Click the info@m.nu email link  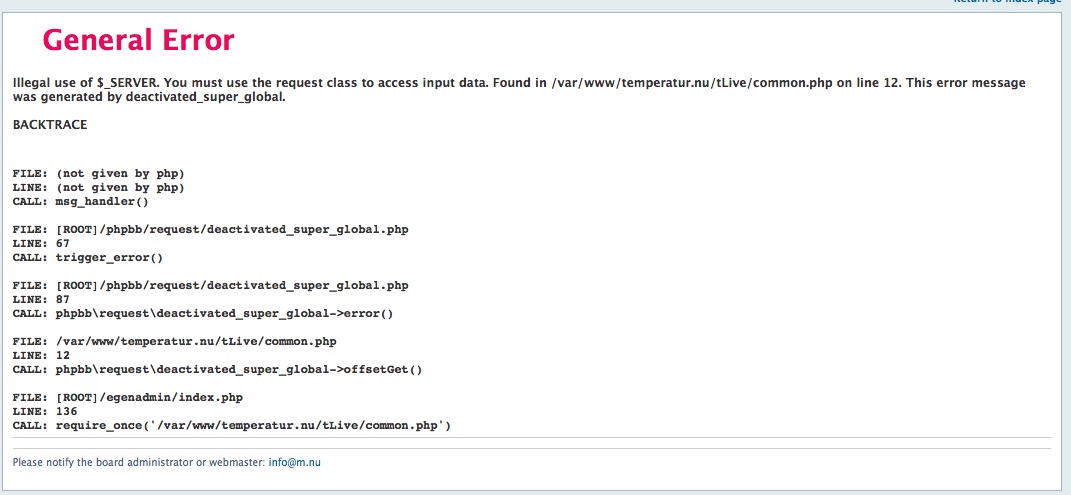pos(294,462)
